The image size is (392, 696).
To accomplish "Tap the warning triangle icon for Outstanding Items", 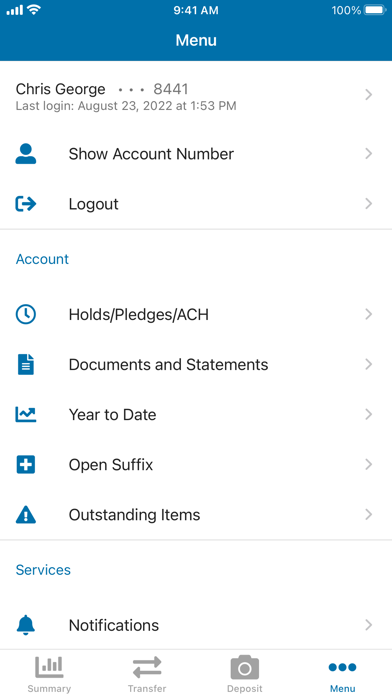I will [26, 515].
